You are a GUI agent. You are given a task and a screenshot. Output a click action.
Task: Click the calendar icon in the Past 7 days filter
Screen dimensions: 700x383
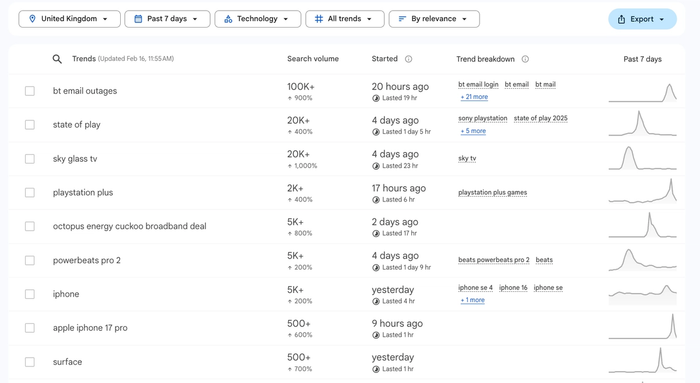(x=138, y=19)
